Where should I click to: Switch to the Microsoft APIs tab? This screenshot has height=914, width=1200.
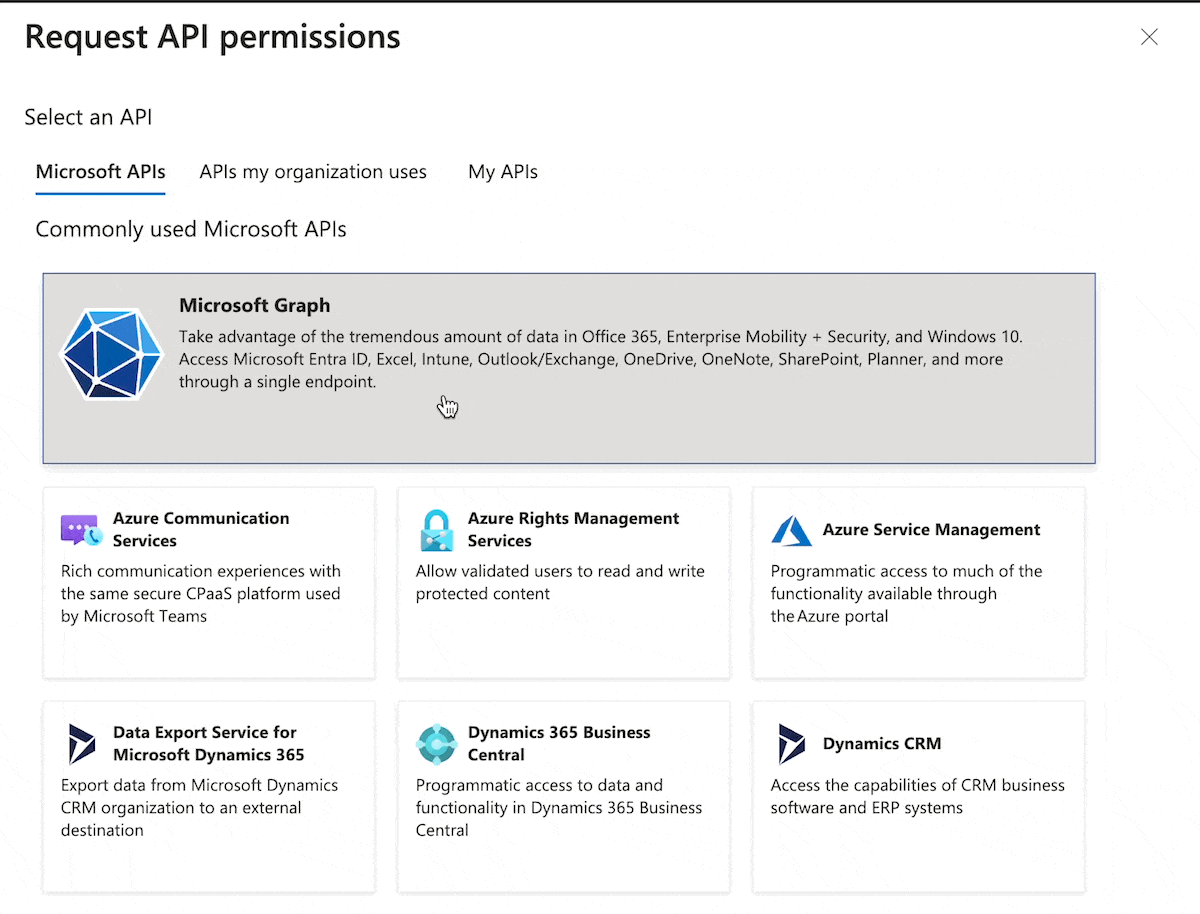coord(100,172)
